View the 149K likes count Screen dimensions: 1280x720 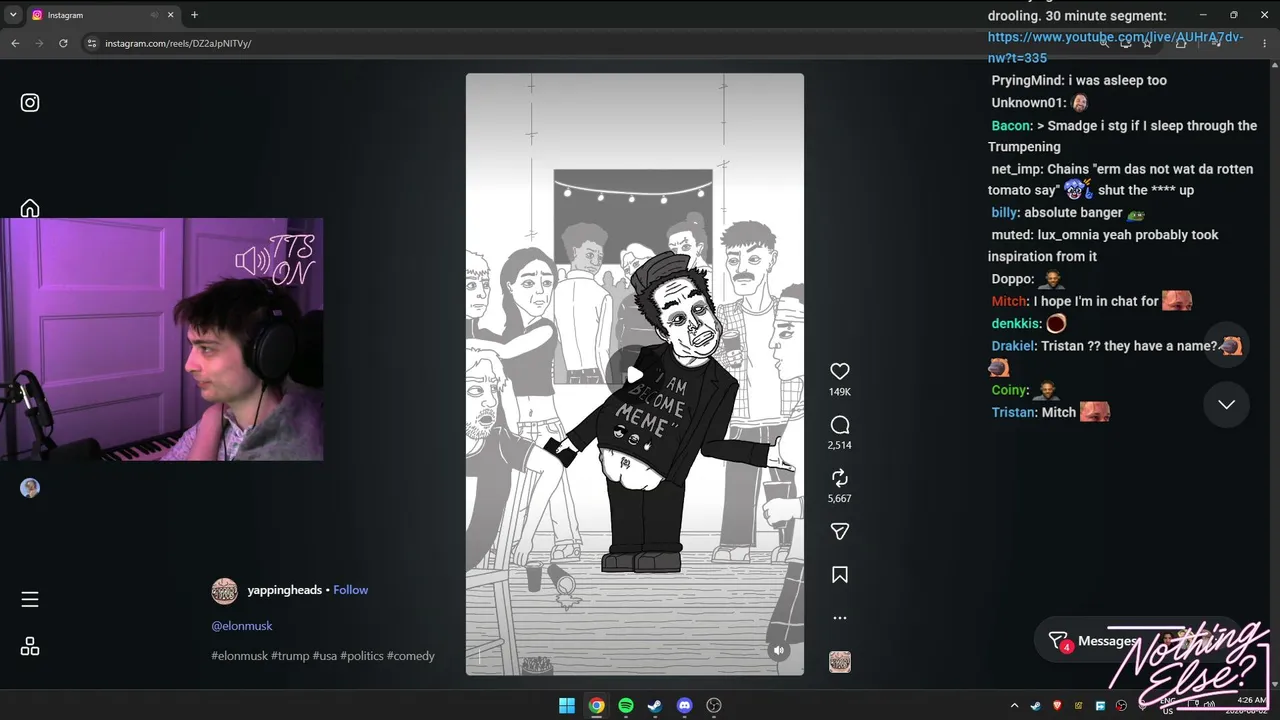840,392
